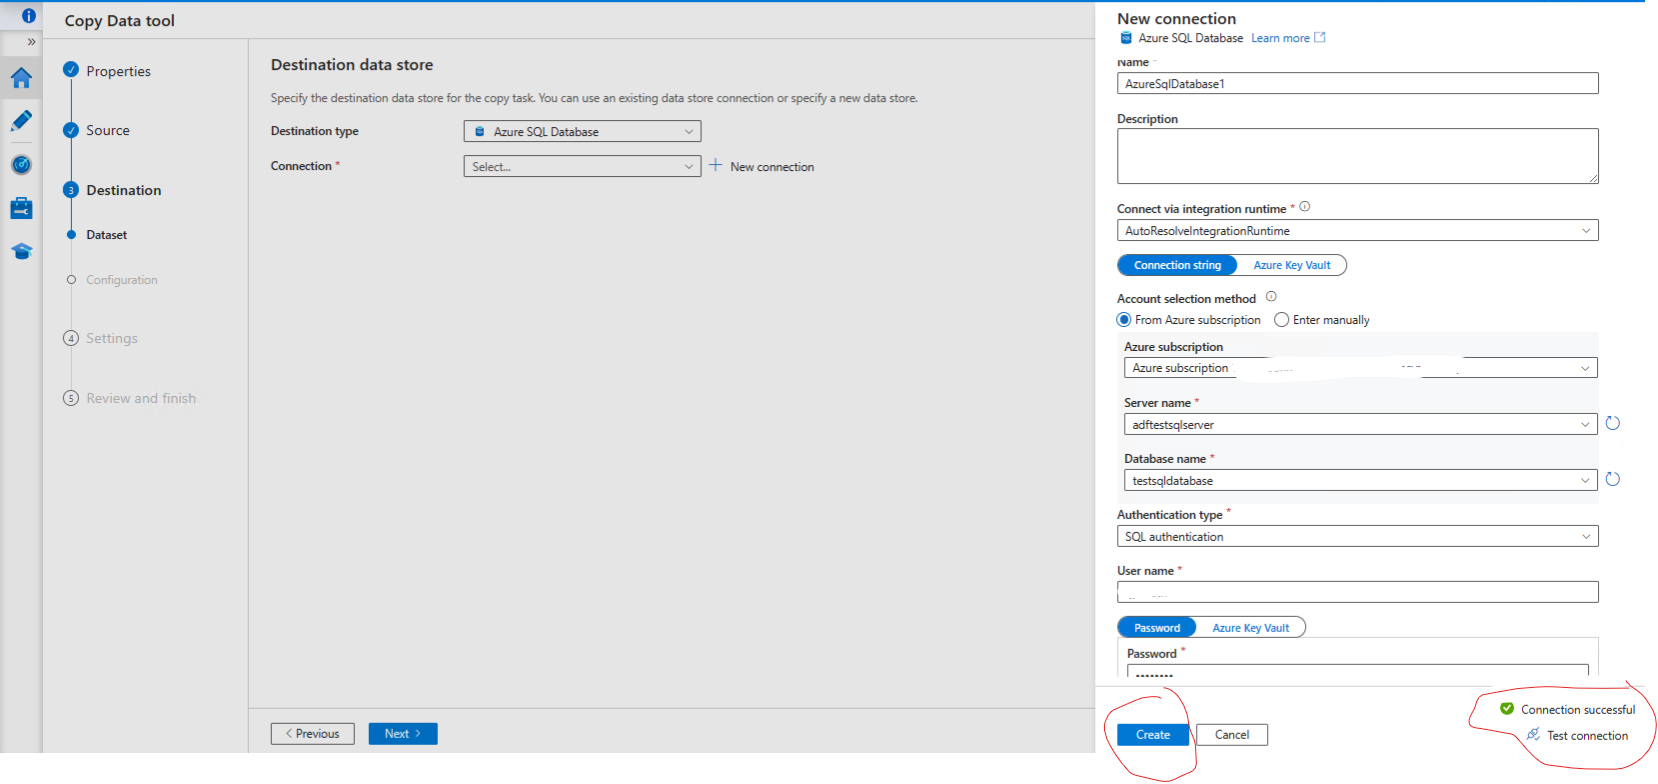Open the Manage toolbox icon in sidebar

point(21,208)
